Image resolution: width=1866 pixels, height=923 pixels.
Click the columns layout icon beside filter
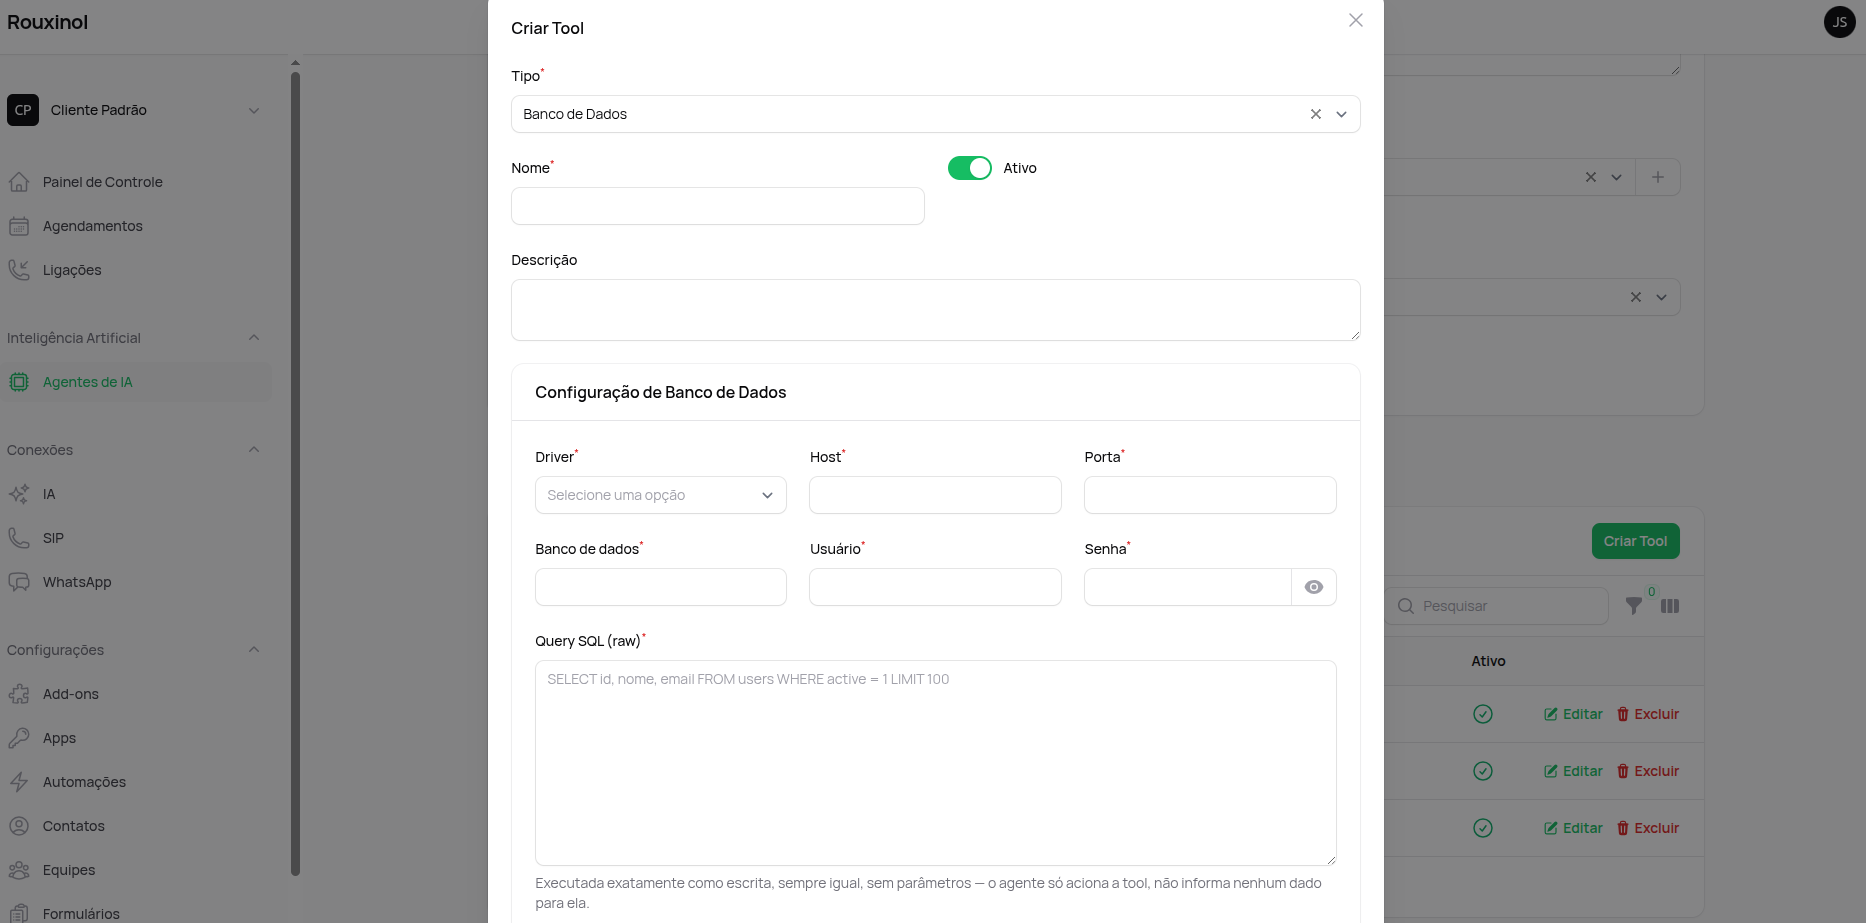click(x=1670, y=606)
